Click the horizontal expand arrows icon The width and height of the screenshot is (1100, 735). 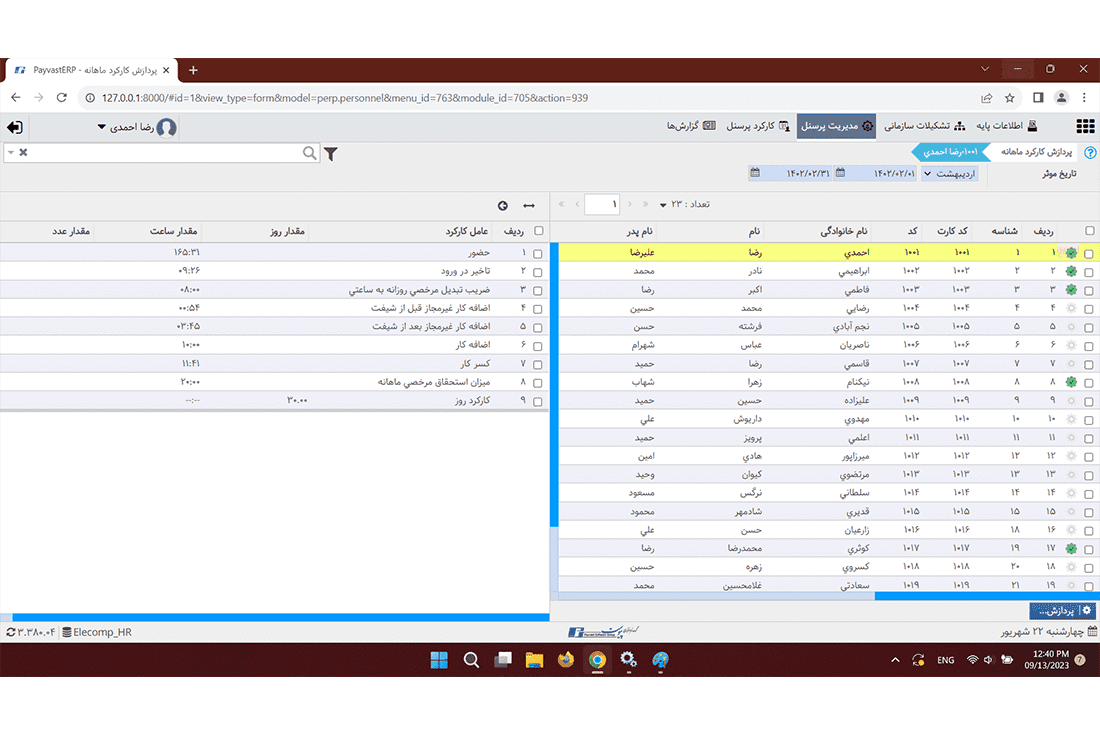(x=529, y=205)
